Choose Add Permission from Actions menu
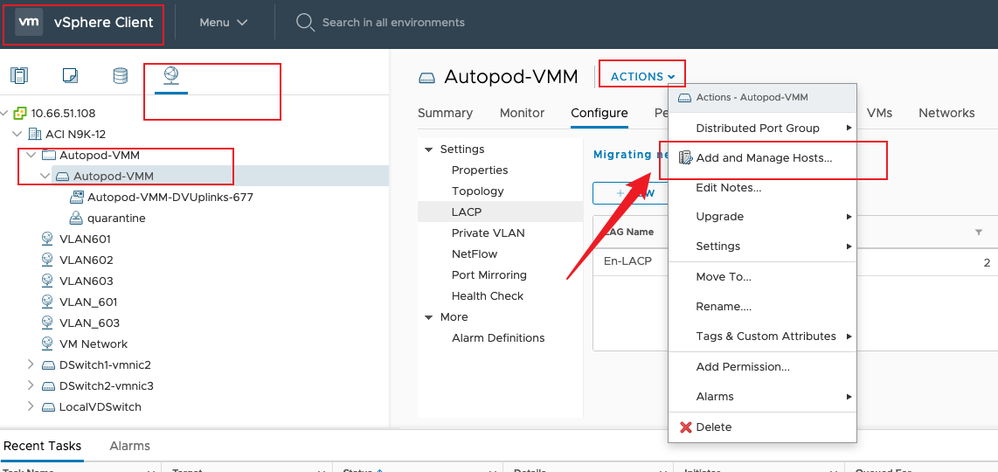Viewport: 998px width, 472px height. click(762, 367)
